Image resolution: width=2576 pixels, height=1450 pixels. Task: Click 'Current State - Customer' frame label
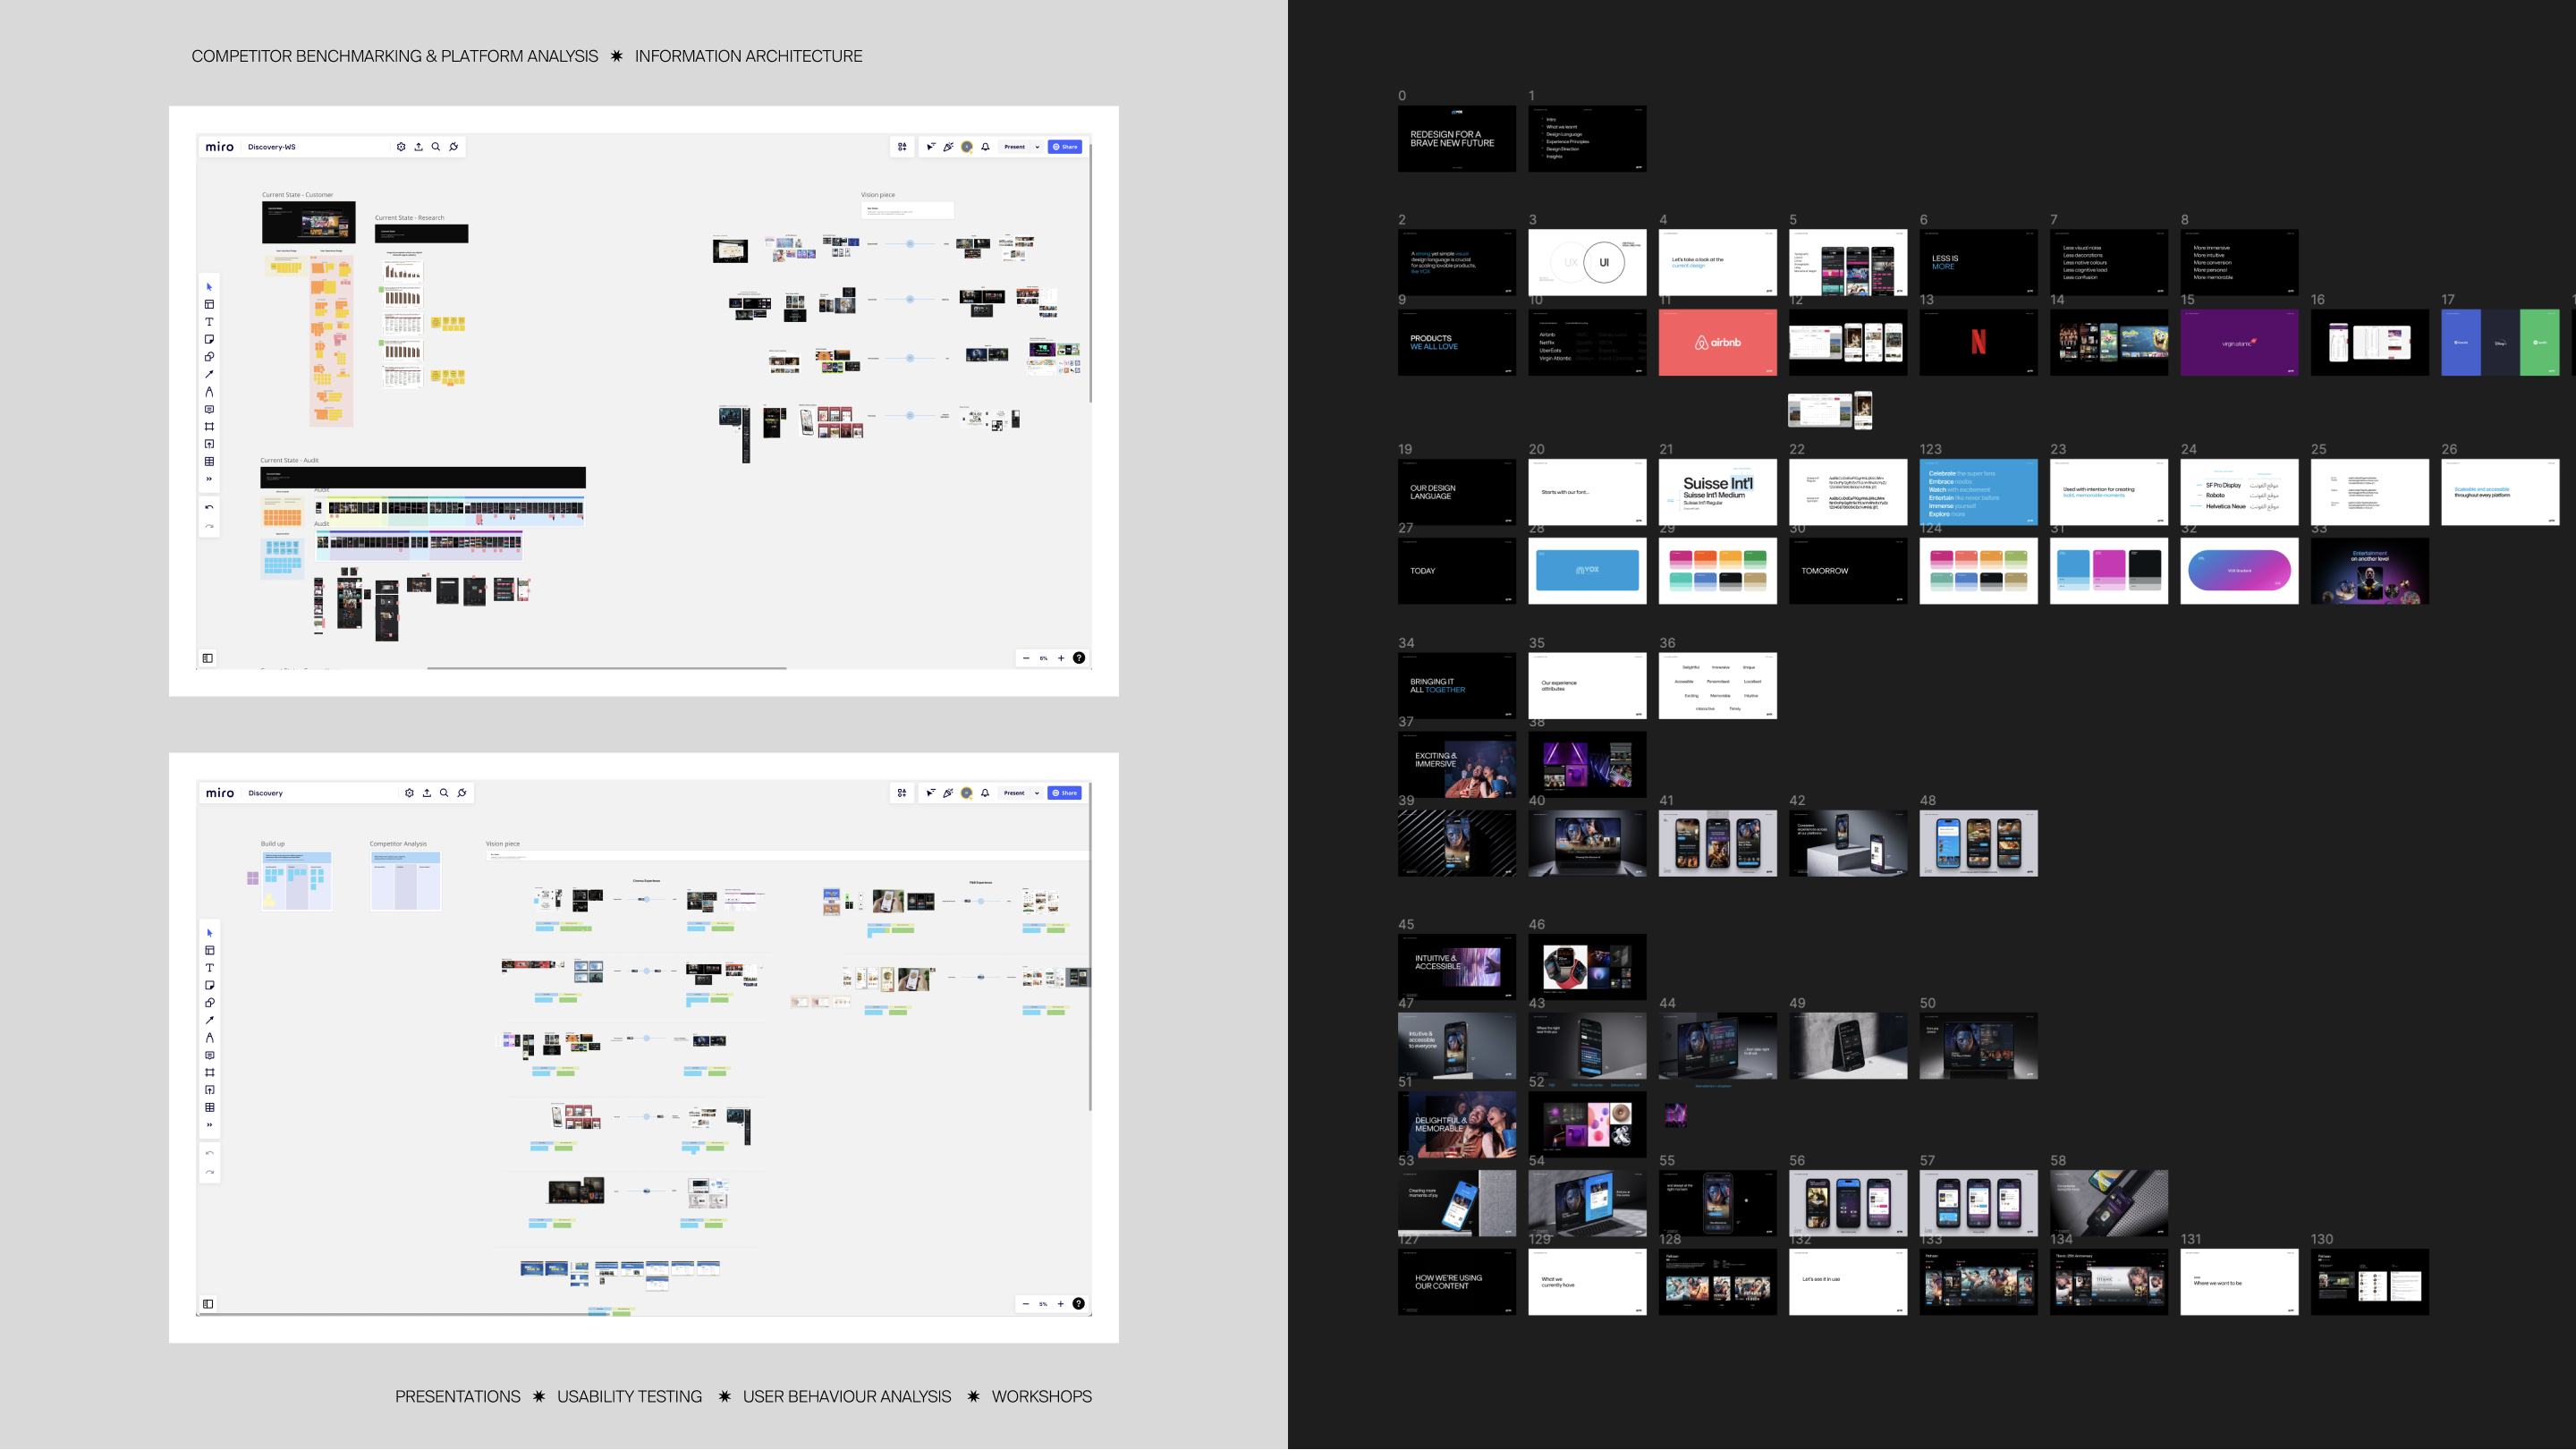297,195
